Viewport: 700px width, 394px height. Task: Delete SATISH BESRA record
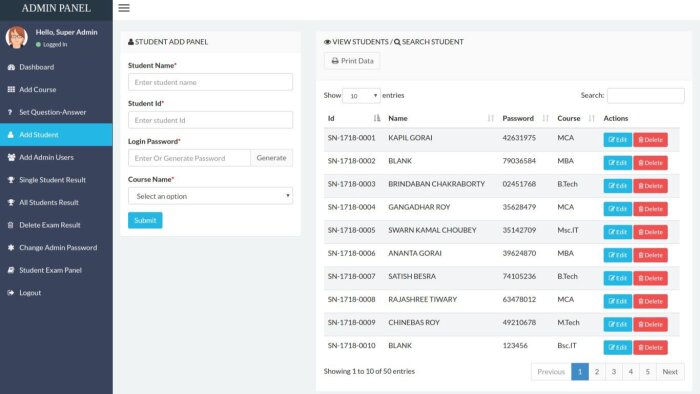click(x=650, y=278)
